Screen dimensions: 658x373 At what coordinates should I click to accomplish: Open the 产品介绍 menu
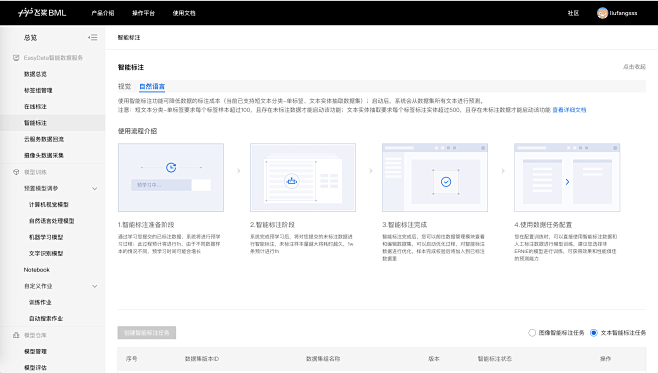tap(103, 13)
